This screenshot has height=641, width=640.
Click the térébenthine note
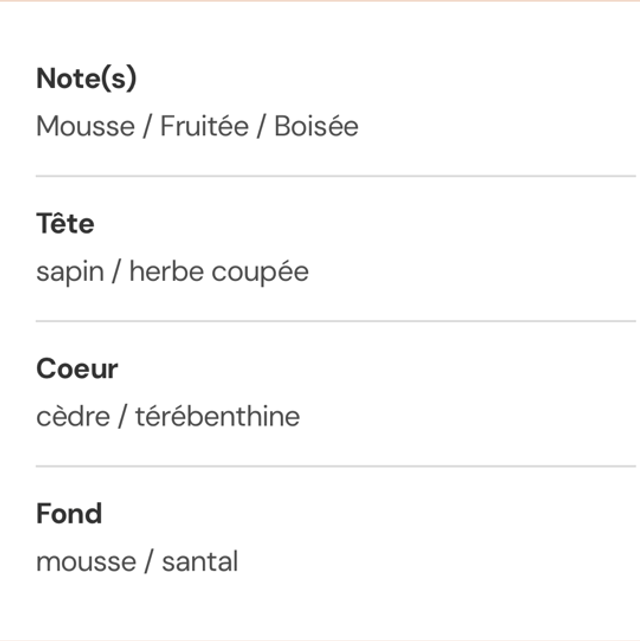pos(217,417)
